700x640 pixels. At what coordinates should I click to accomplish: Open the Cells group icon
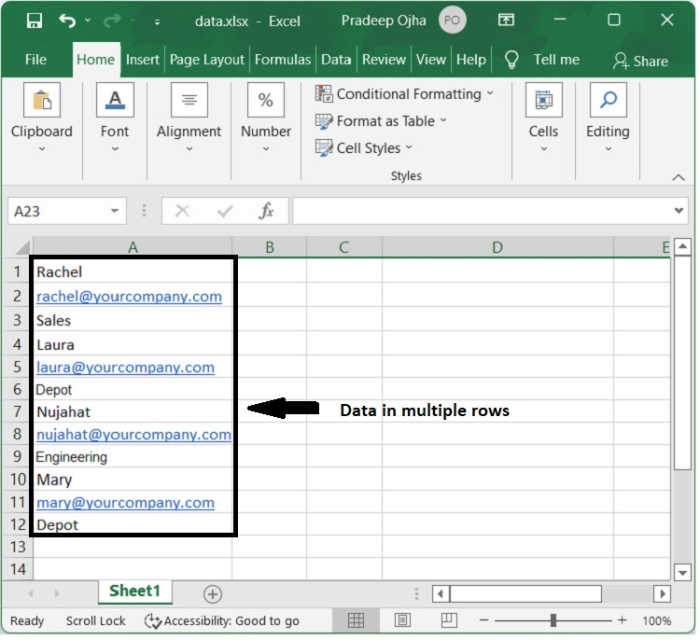(544, 100)
